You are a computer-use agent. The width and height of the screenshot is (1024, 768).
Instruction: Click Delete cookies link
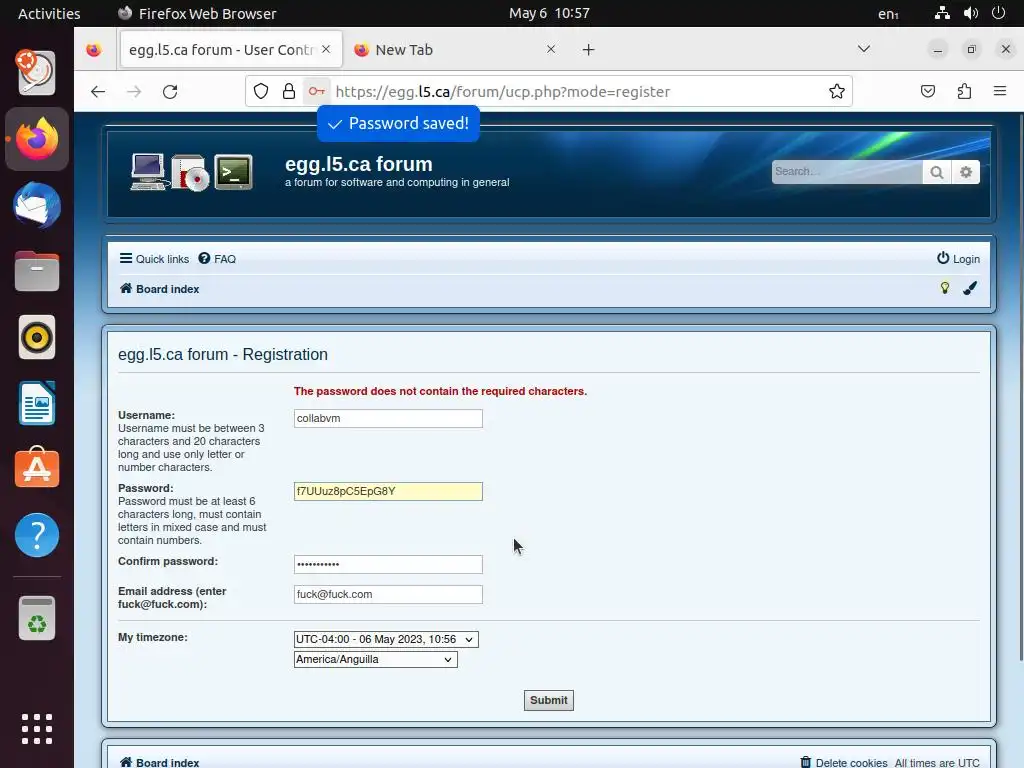[844, 762]
